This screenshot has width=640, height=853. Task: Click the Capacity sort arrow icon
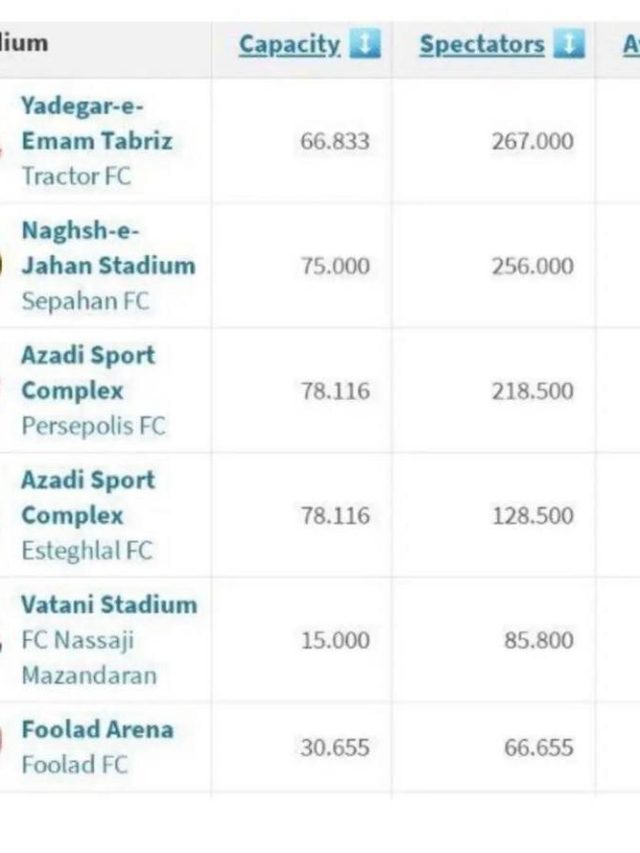[x=364, y=44]
